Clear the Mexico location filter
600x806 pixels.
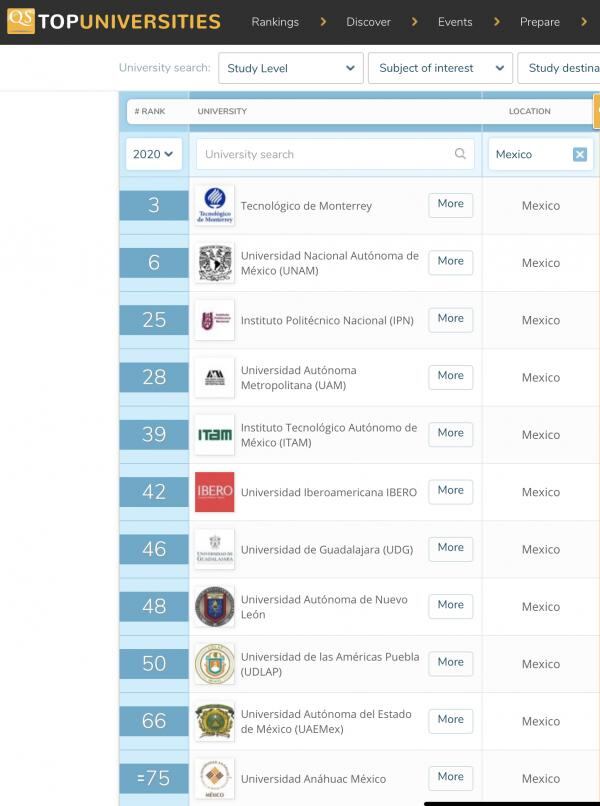click(579, 154)
